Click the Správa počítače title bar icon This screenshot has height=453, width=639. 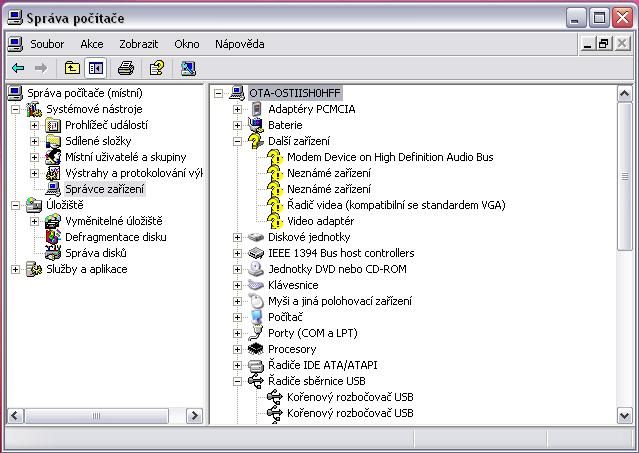15,18
